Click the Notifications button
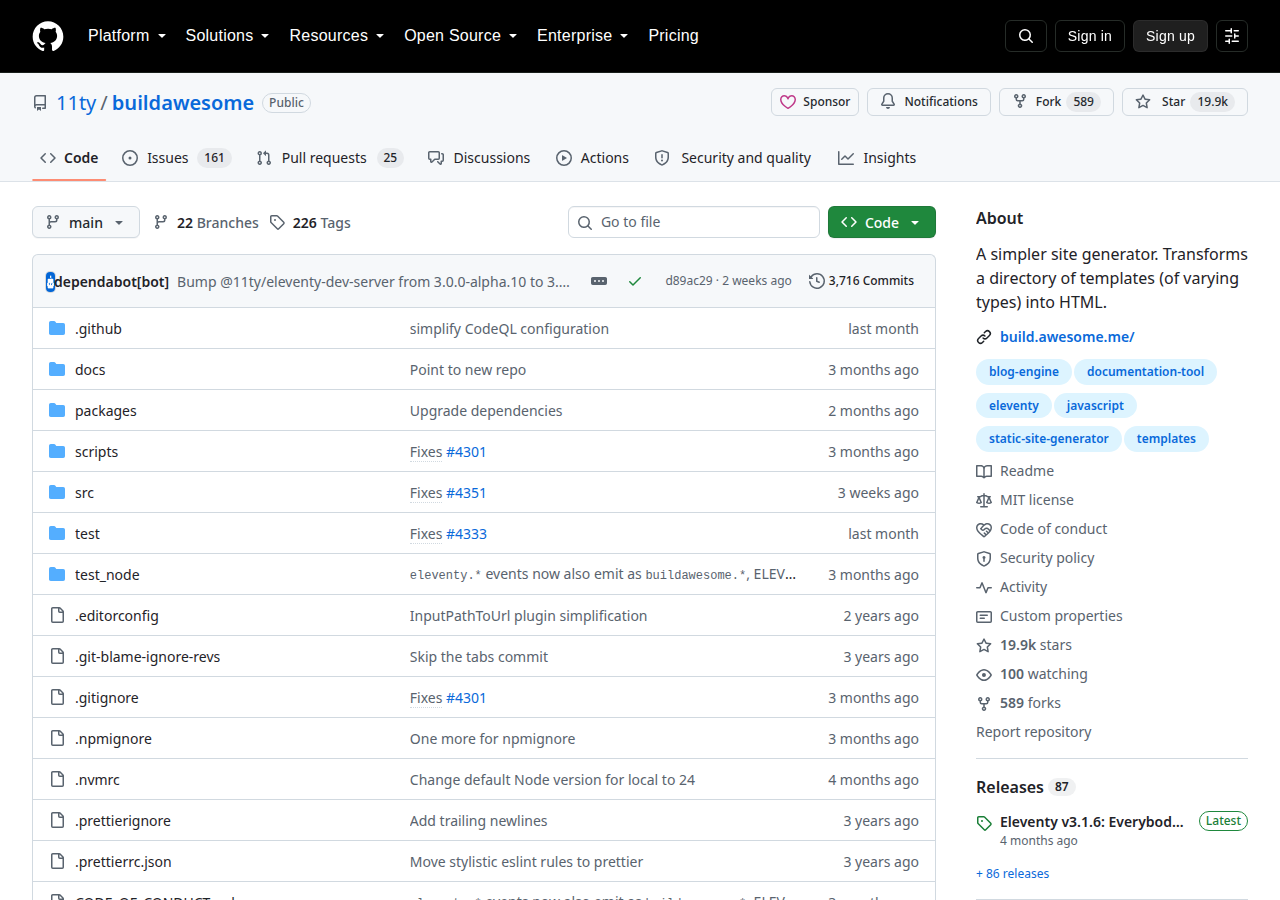This screenshot has height=900, width=1280. point(929,102)
